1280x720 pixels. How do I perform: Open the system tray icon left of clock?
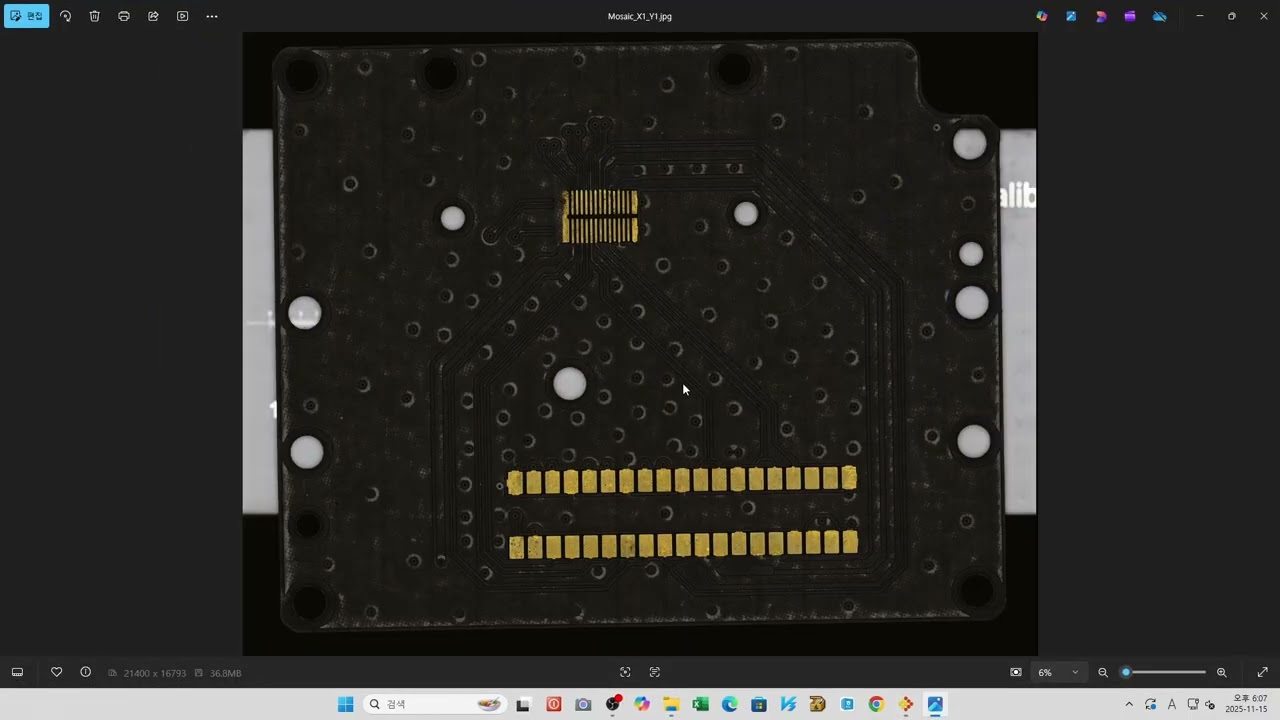click(x=1210, y=704)
